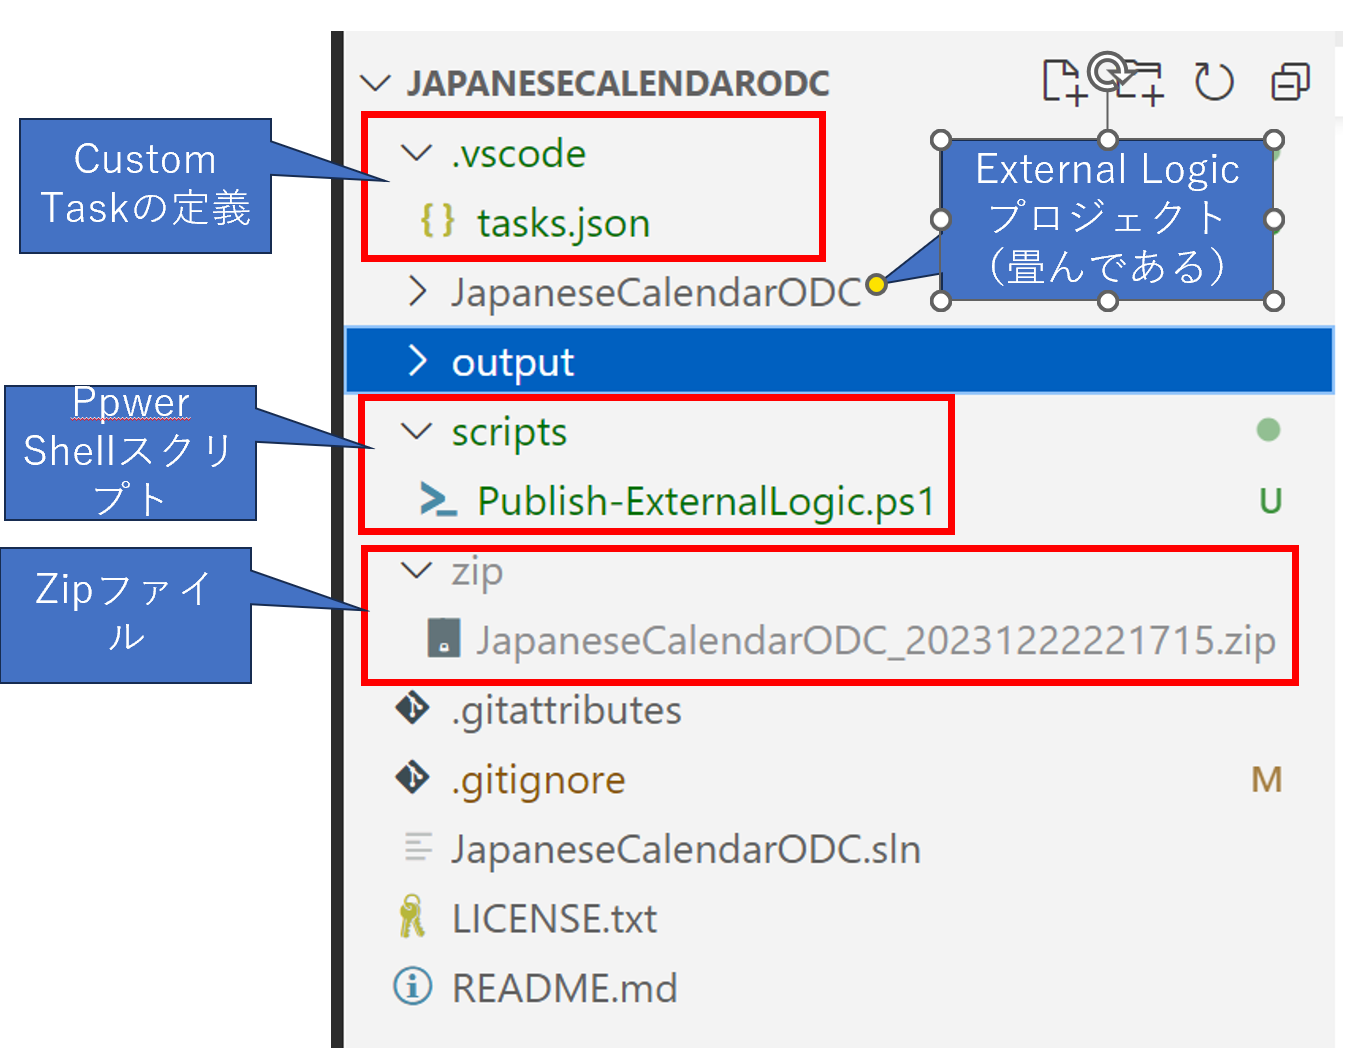The image size is (1366, 1064).
Task: Open README.md file
Action: 564,988
